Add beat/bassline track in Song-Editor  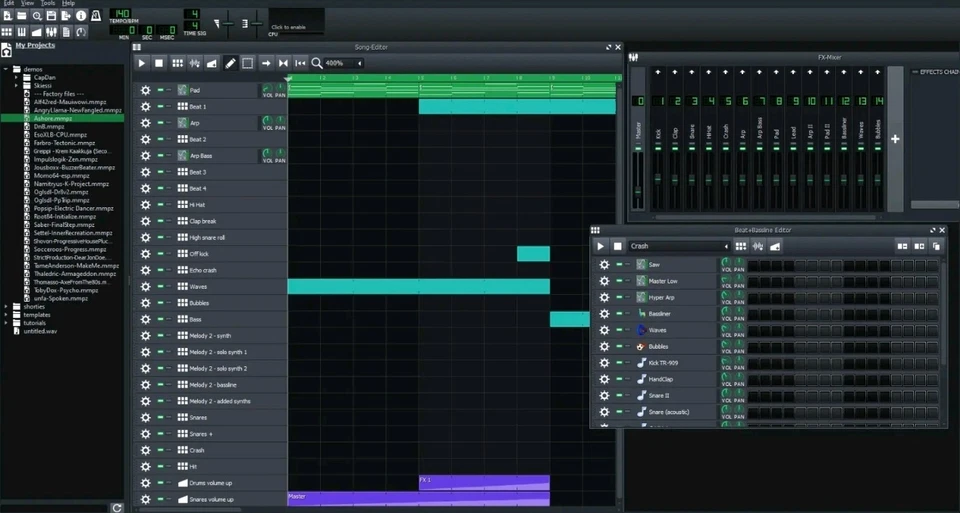178,63
